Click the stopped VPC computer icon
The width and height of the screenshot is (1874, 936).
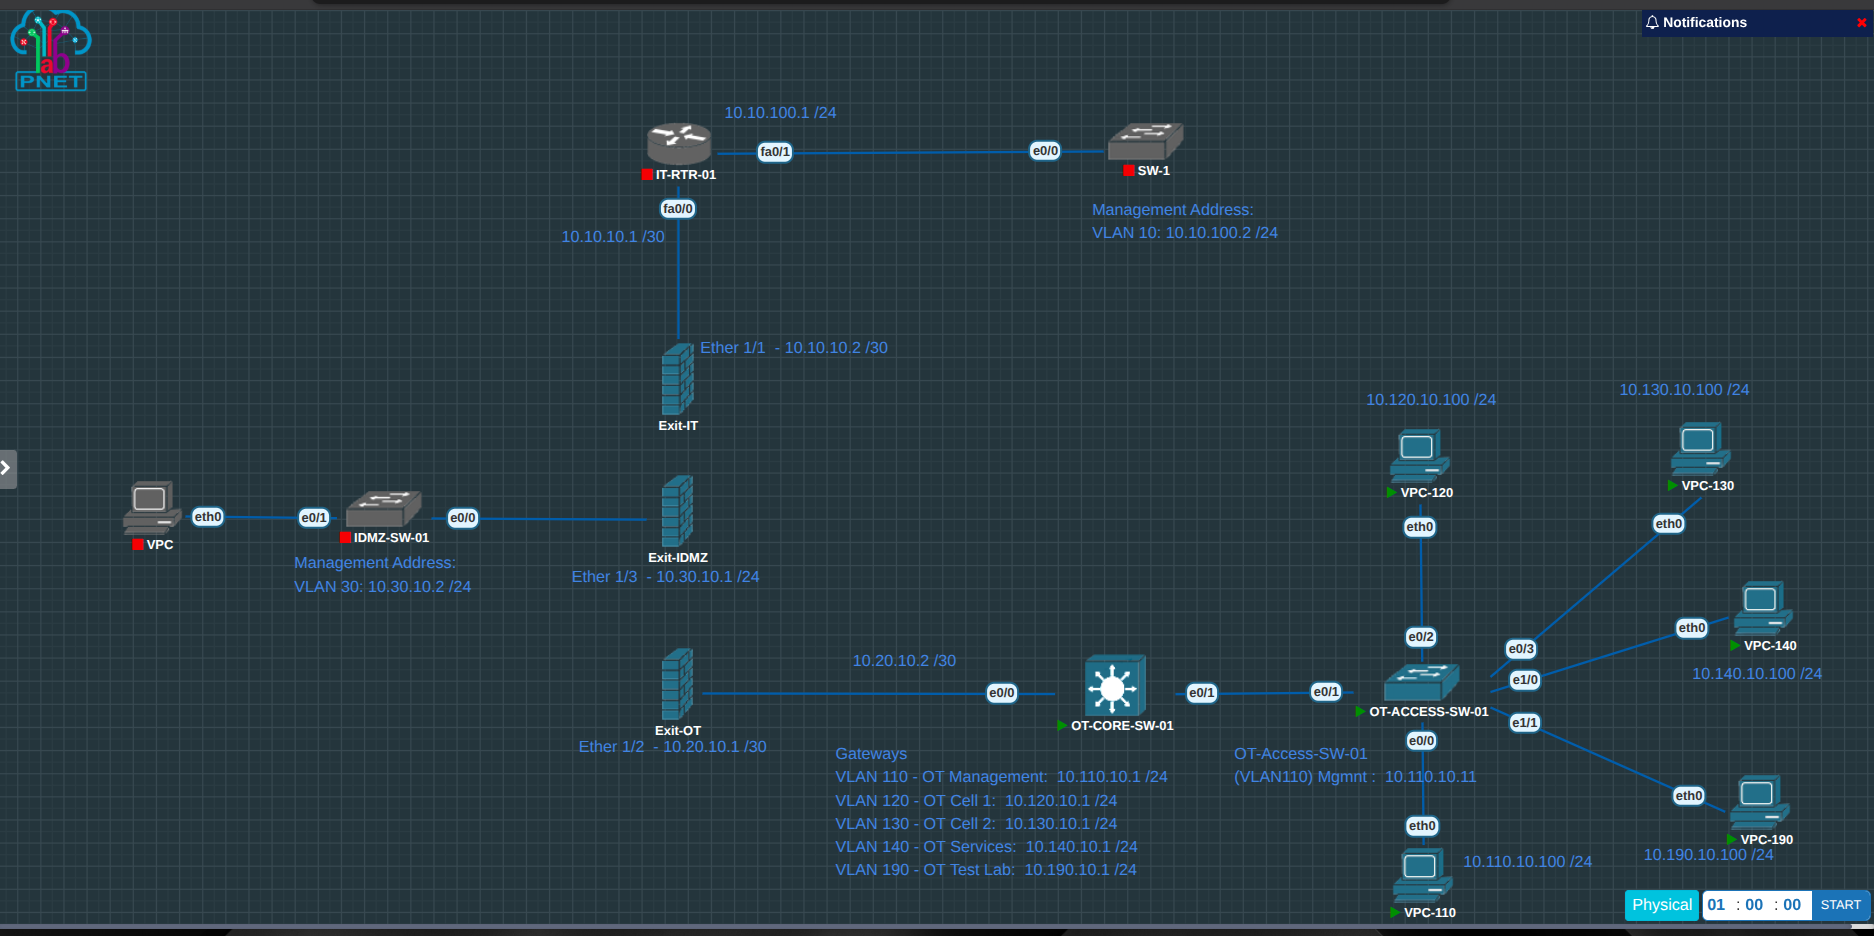[x=152, y=508]
